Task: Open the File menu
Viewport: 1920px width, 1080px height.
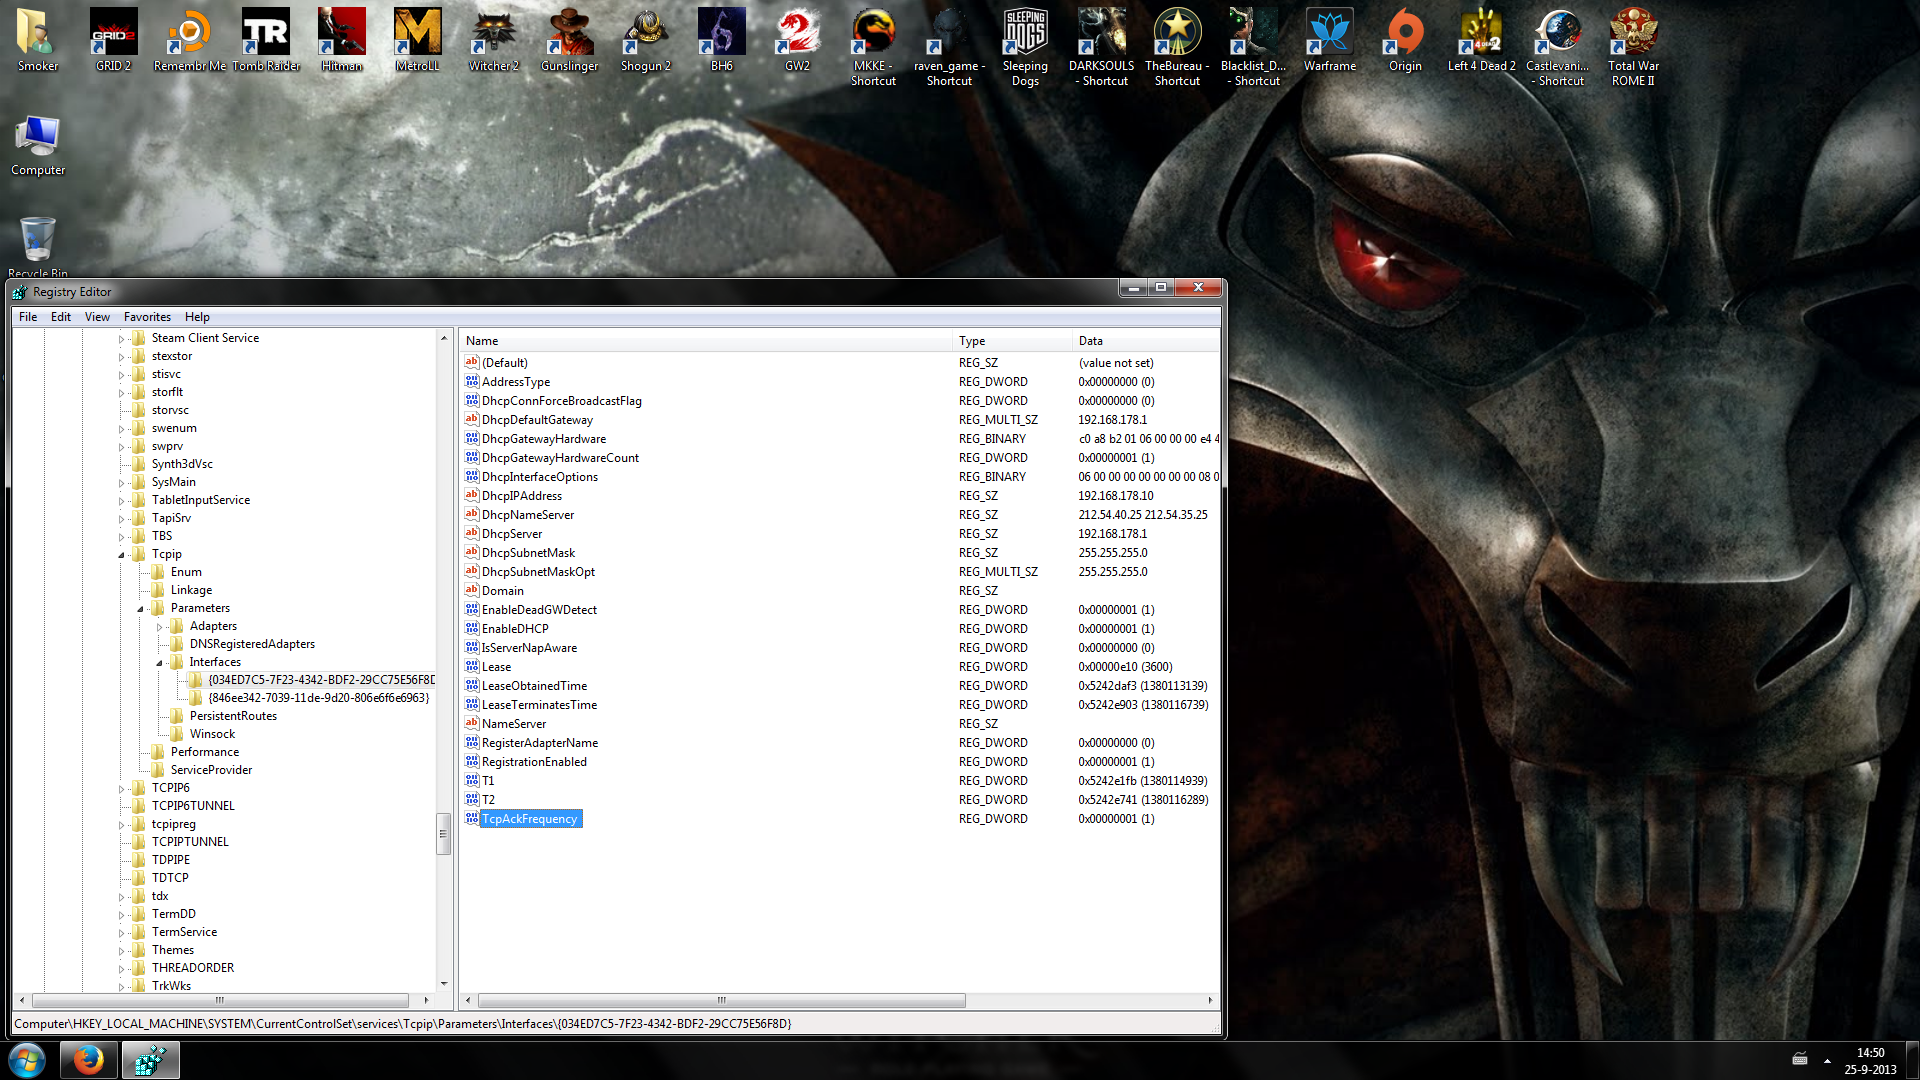Action: coord(28,317)
